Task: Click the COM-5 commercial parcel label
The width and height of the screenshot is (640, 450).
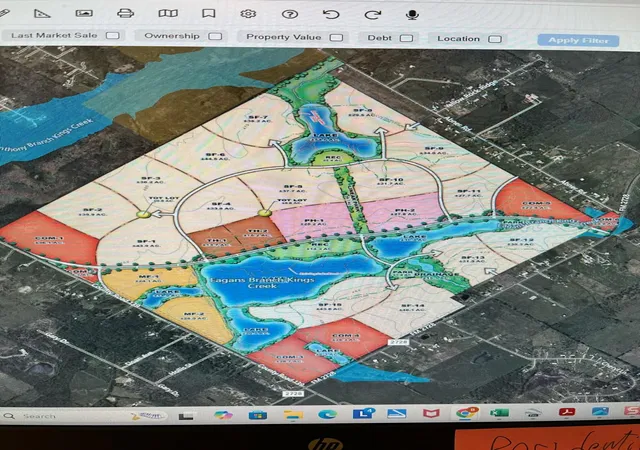Action: pos(536,205)
